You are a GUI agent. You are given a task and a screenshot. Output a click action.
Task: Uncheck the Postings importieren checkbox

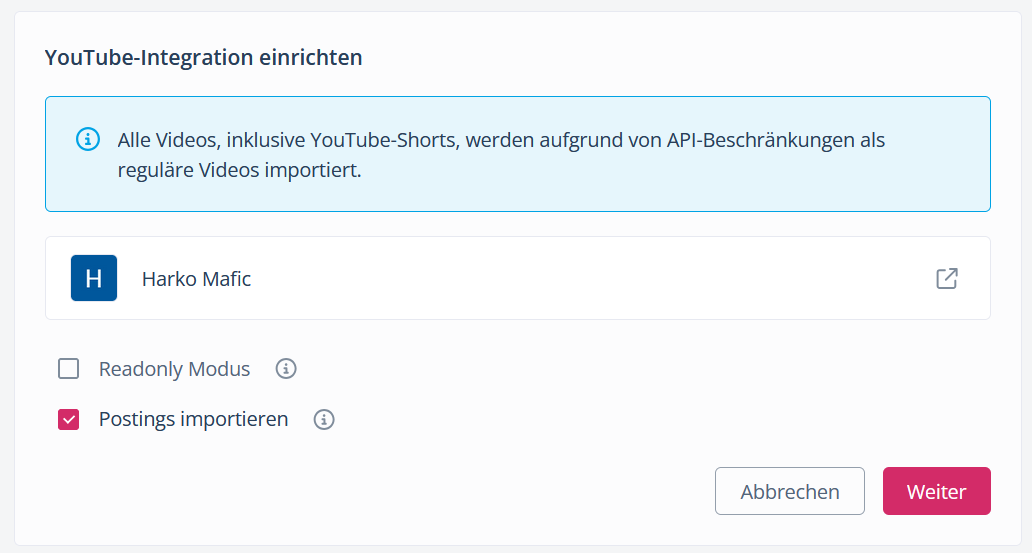(x=68, y=420)
